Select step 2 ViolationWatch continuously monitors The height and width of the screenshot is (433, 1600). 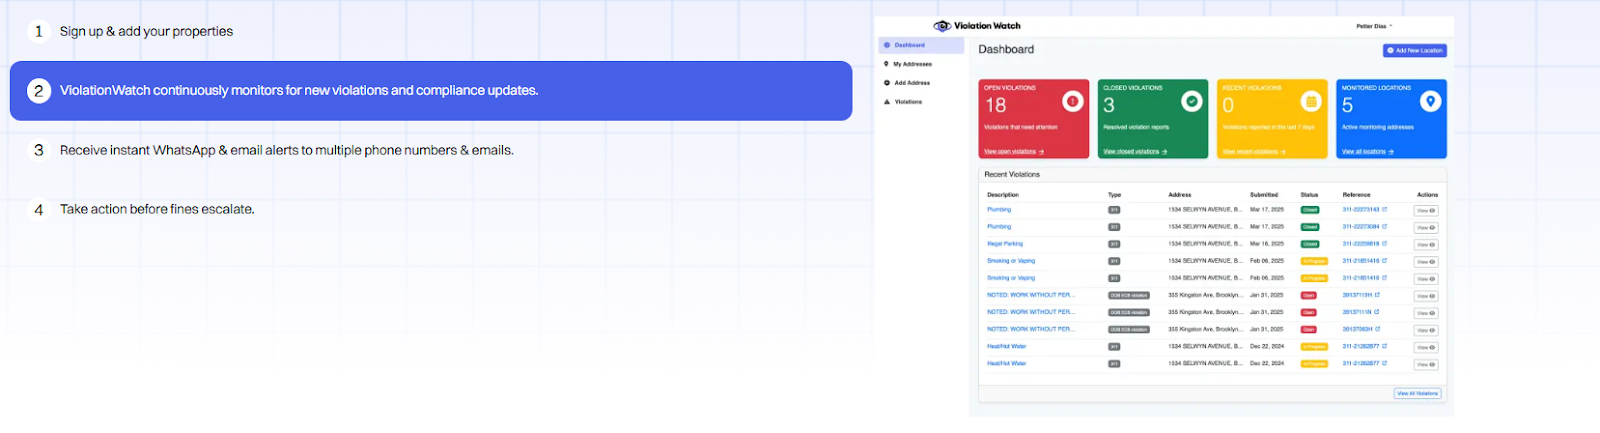tap(431, 90)
